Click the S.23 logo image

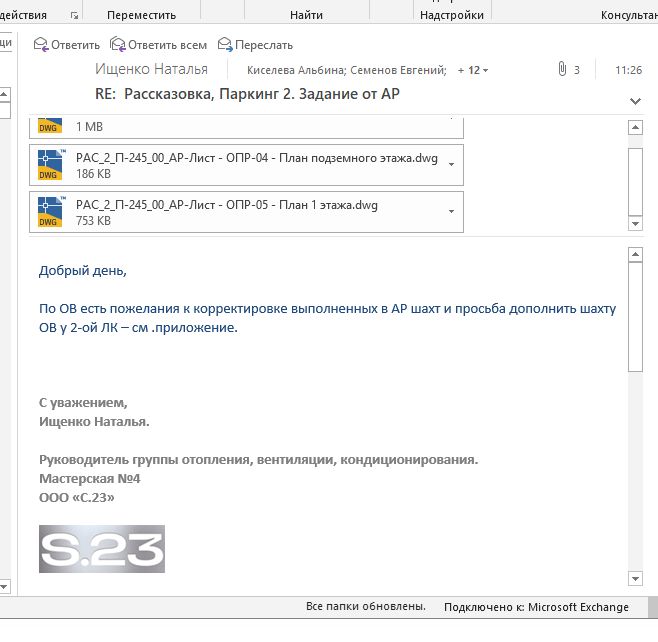(x=102, y=549)
